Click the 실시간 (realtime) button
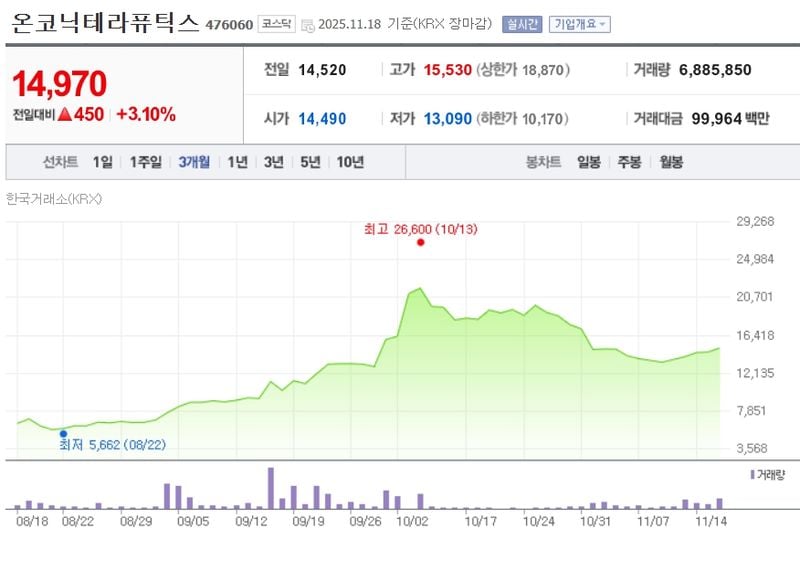 [x=521, y=25]
